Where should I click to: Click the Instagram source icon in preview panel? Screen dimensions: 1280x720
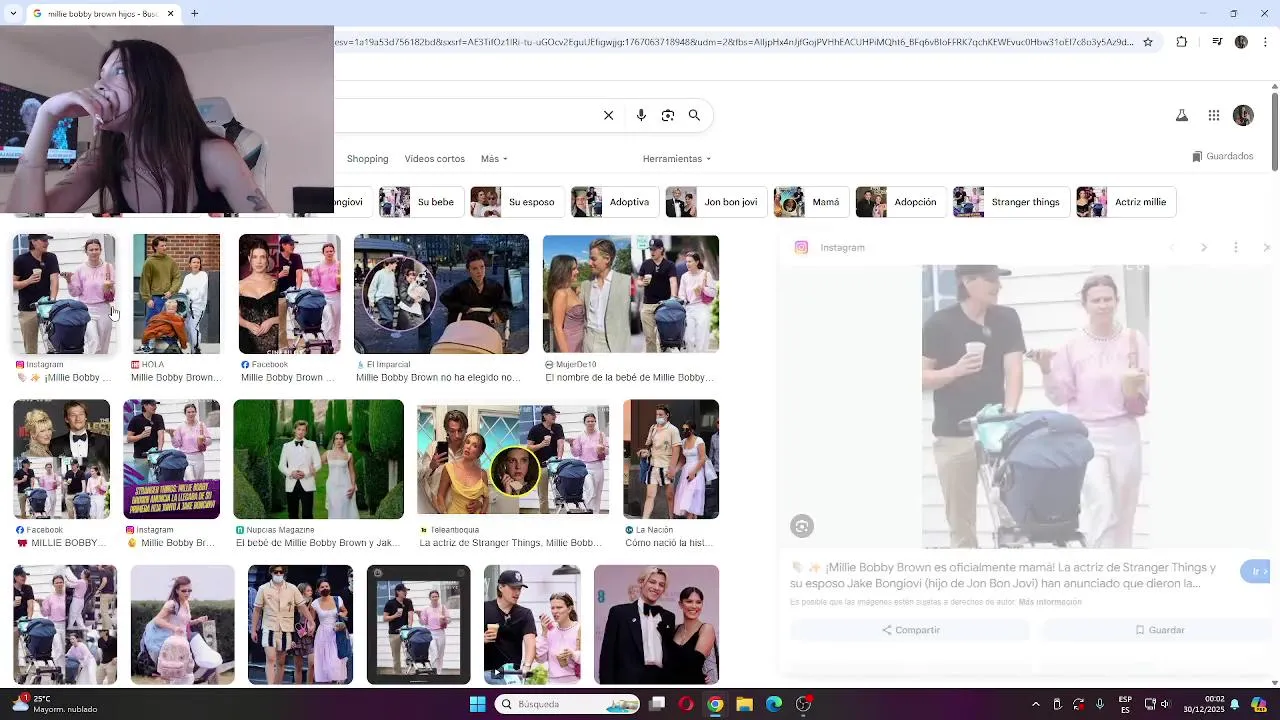click(801, 247)
